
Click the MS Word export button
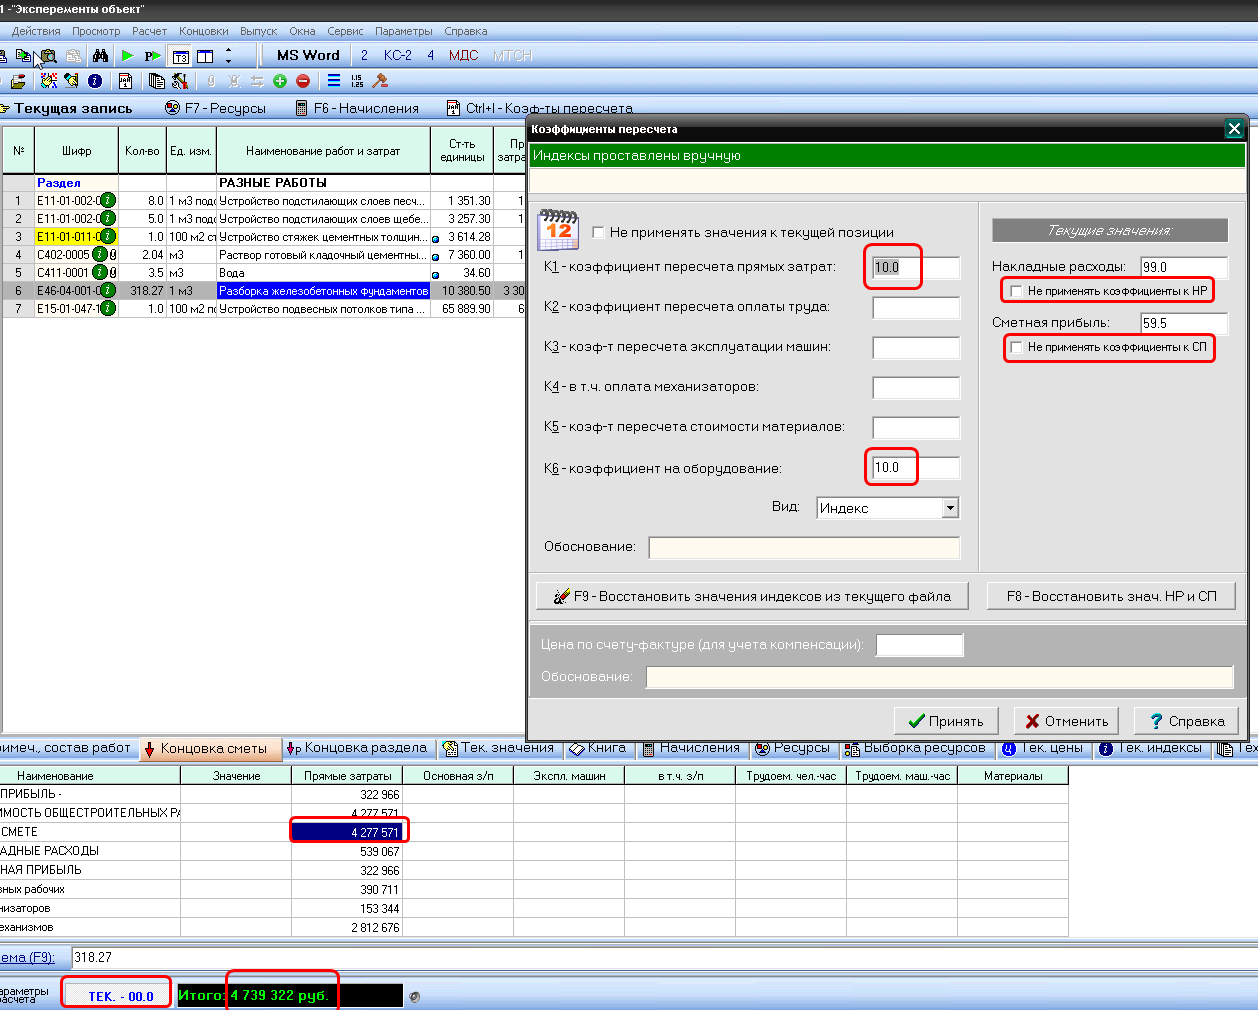[x=308, y=56]
